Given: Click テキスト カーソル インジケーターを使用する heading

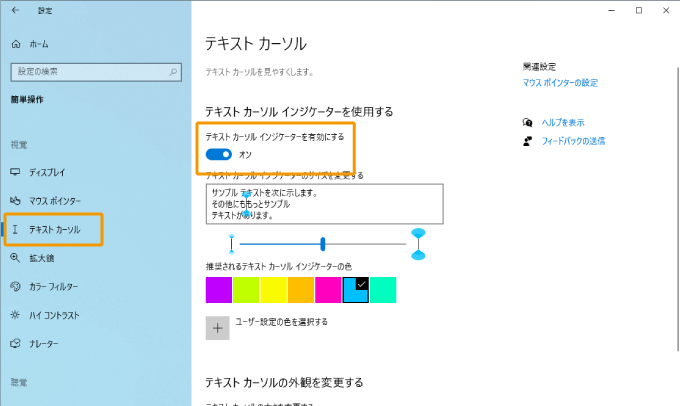Looking at the screenshot, I should [299, 112].
